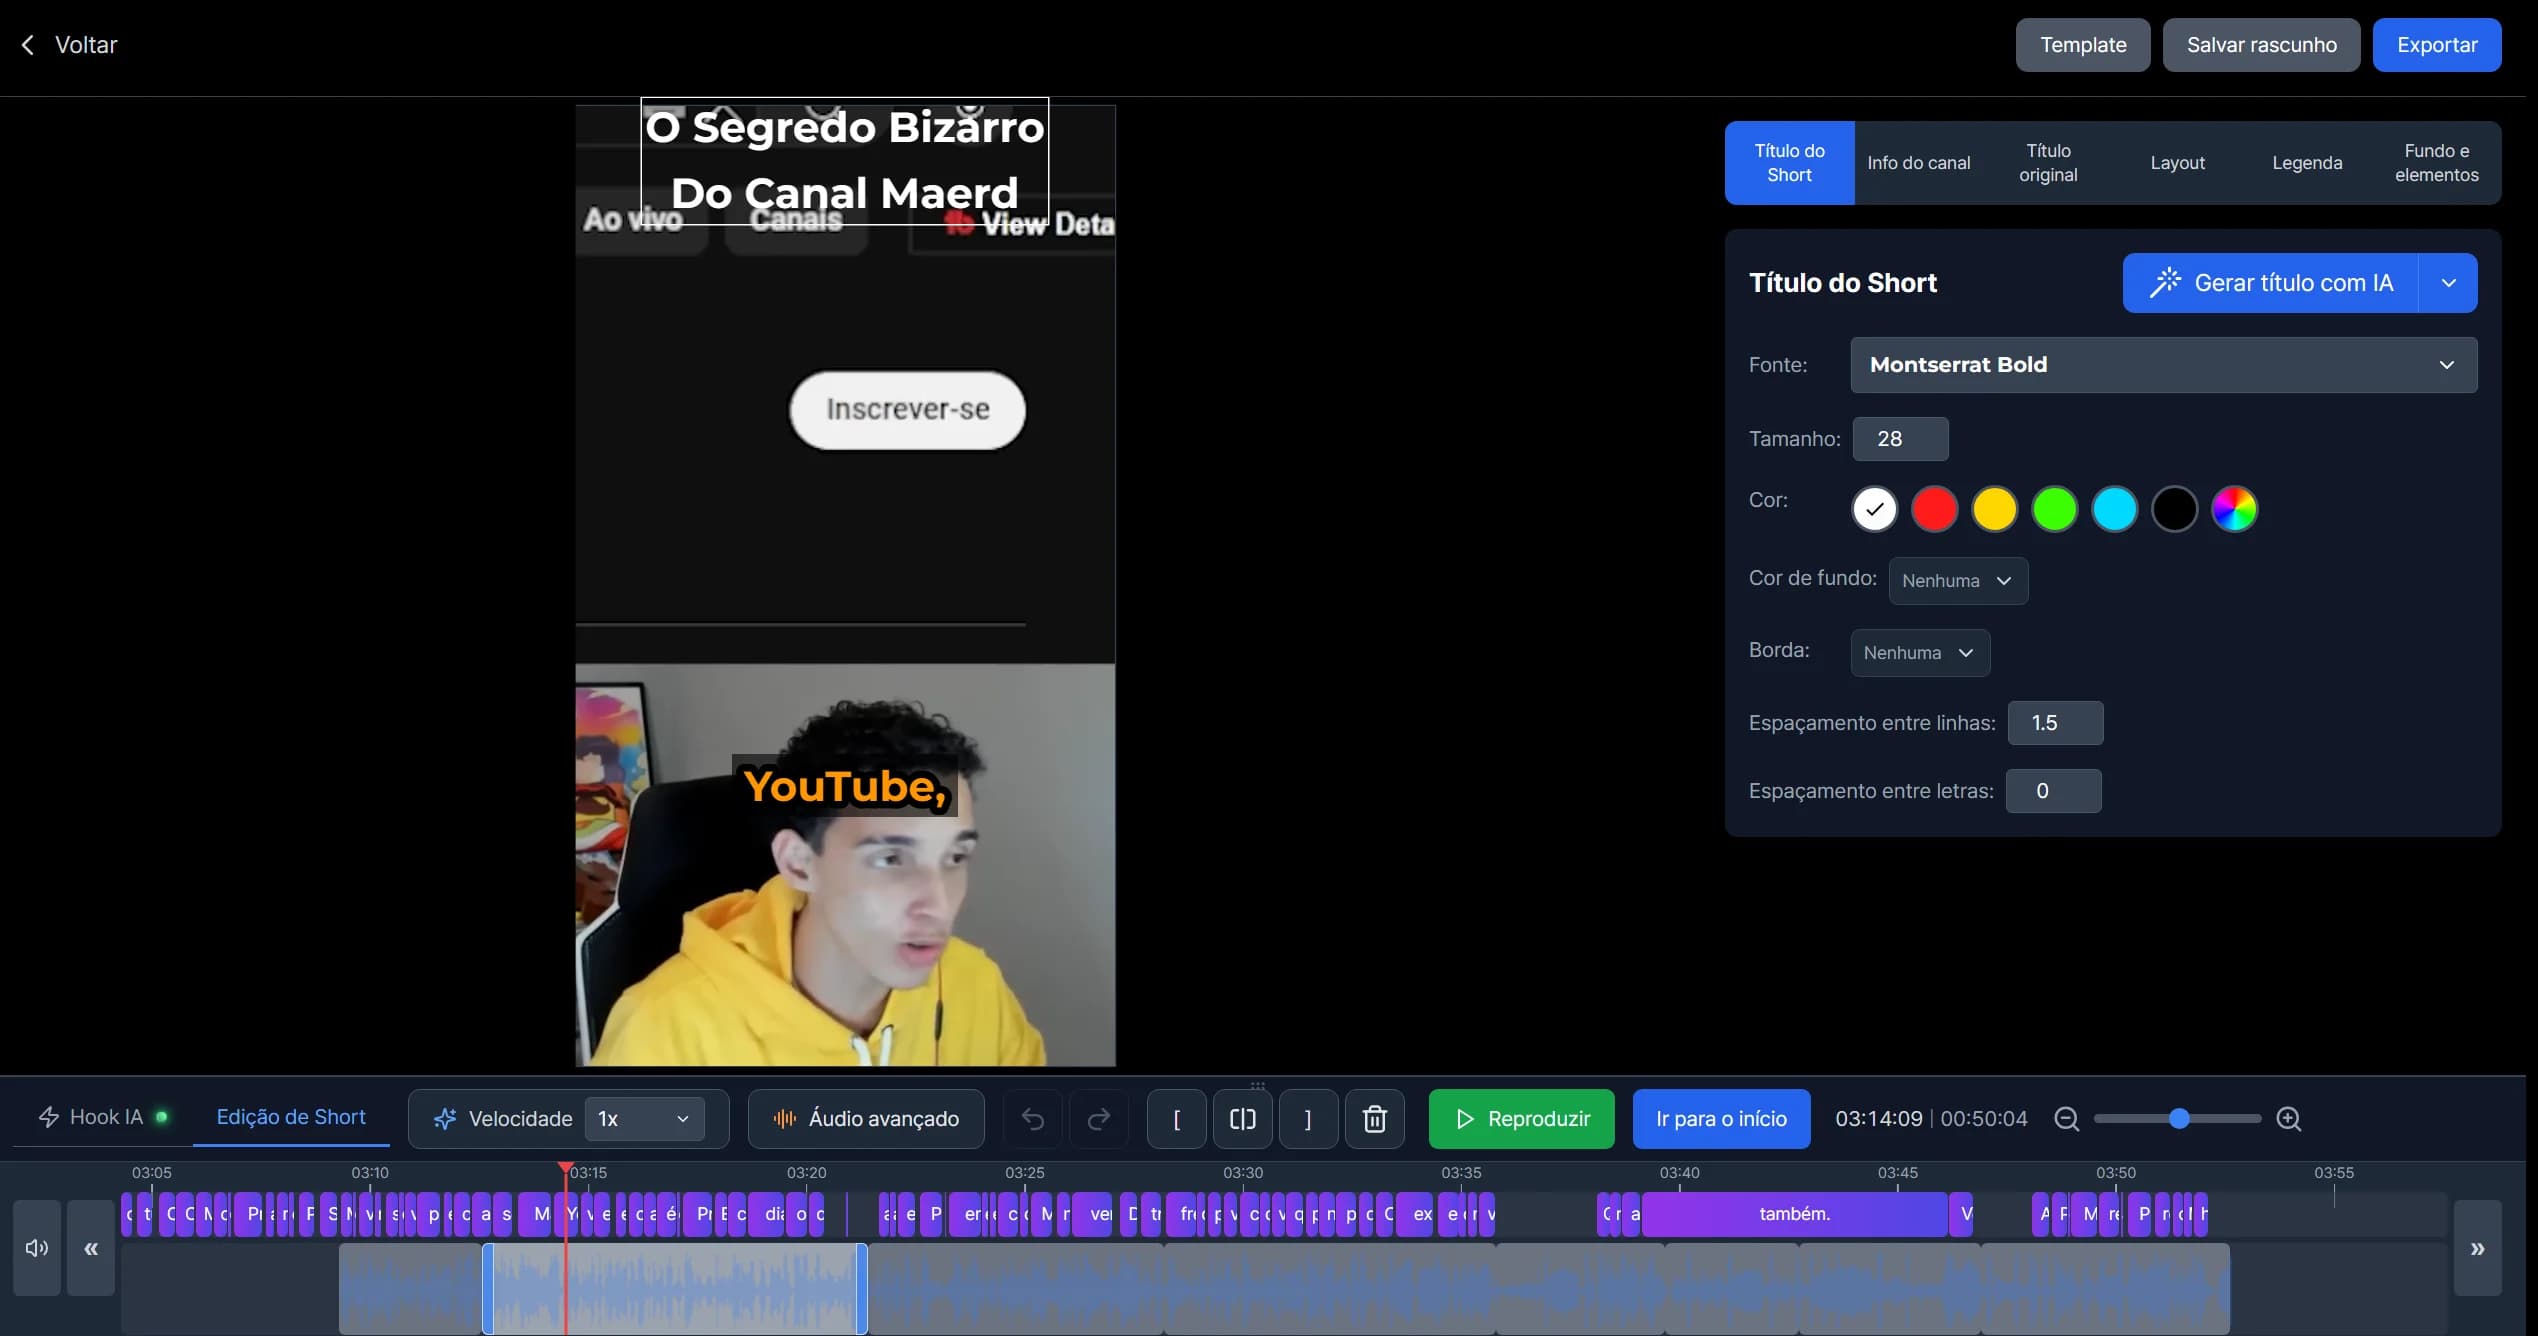Click Reproduzir to play the video
Viewport: 2538px width, 1336px height.
pos(1520,1118)
